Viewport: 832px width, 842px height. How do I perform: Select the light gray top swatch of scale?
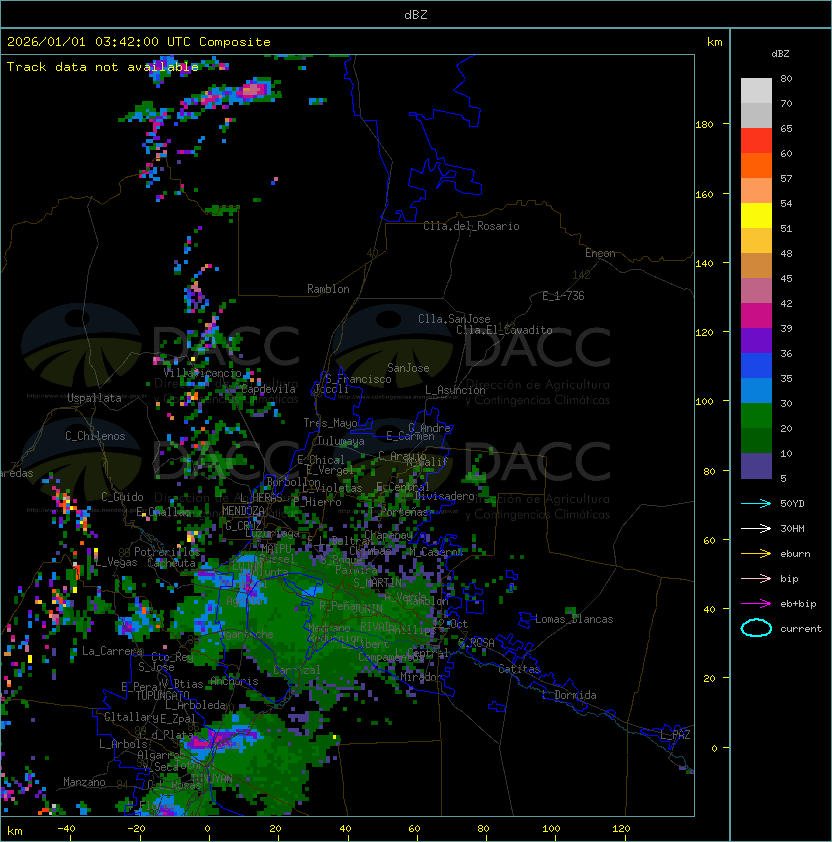756,91
